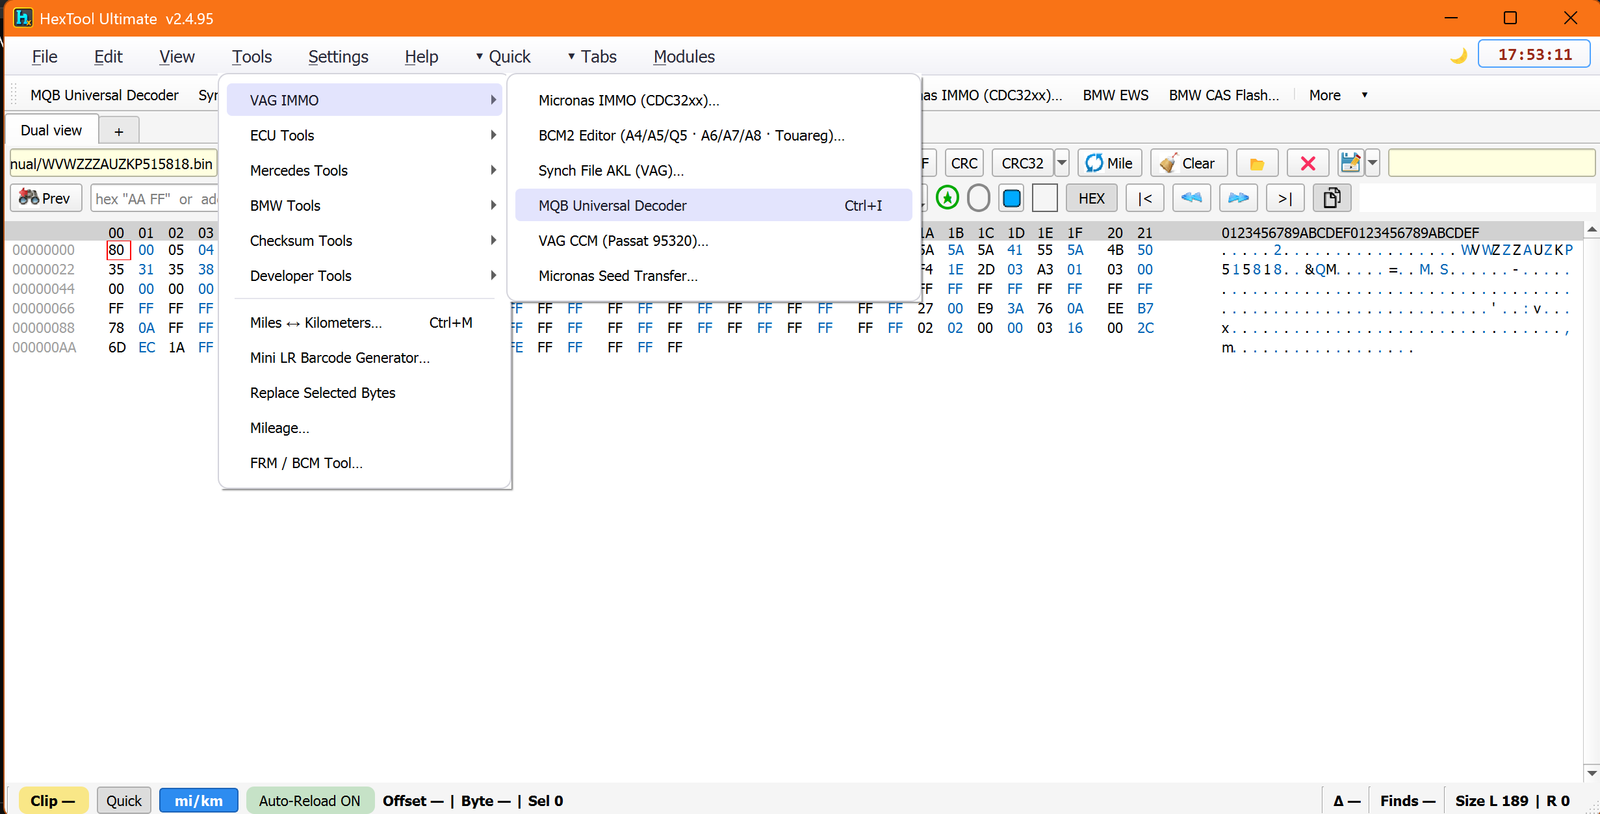Select the highlighted byte 80 at offset 00000000

[117, 250]
